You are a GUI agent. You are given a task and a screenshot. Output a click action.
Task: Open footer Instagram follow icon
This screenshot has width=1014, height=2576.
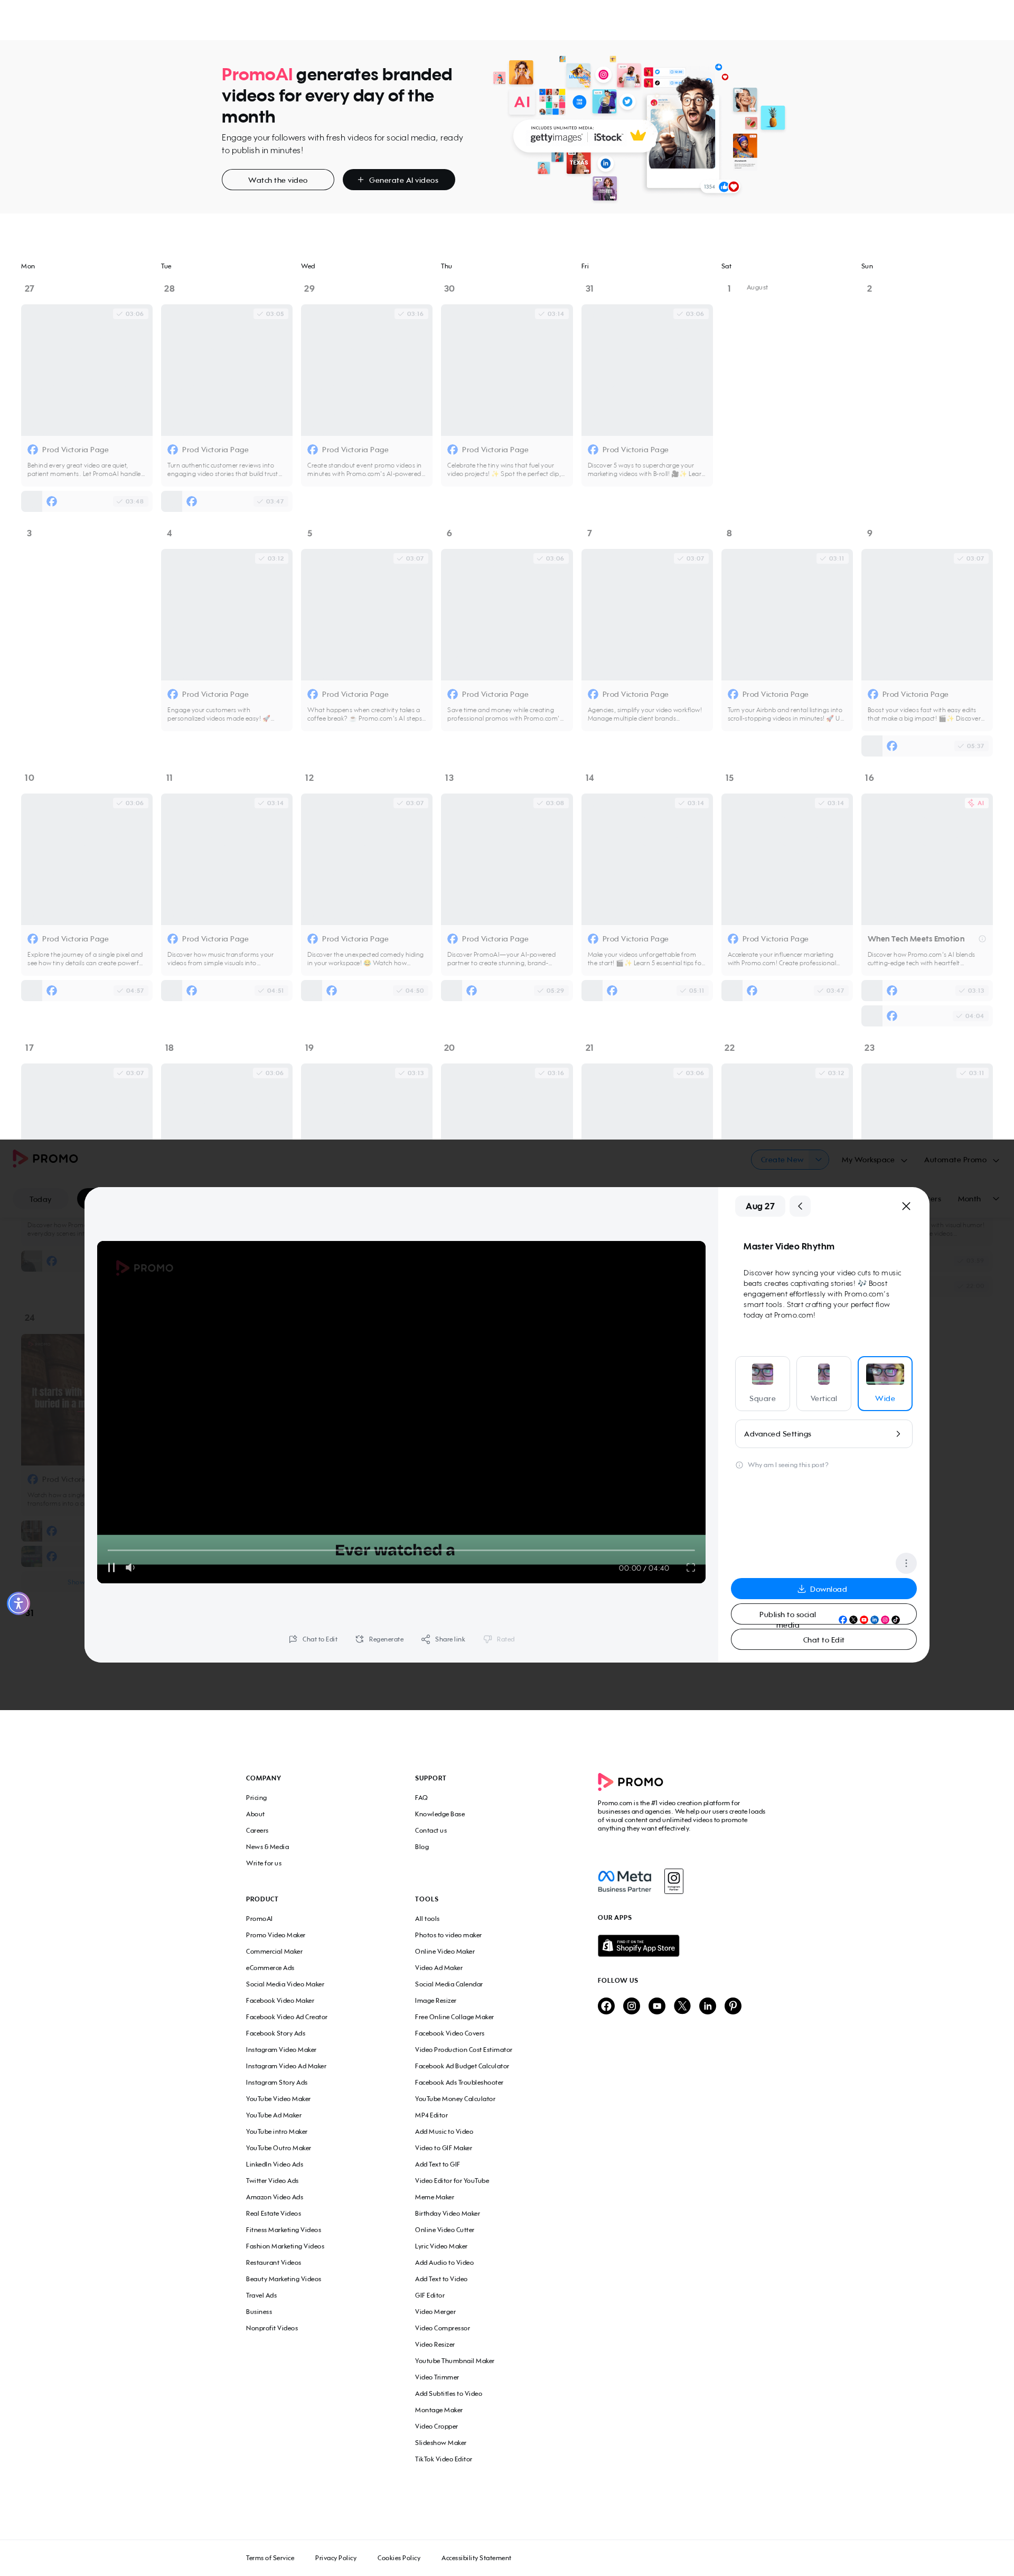631,2006
